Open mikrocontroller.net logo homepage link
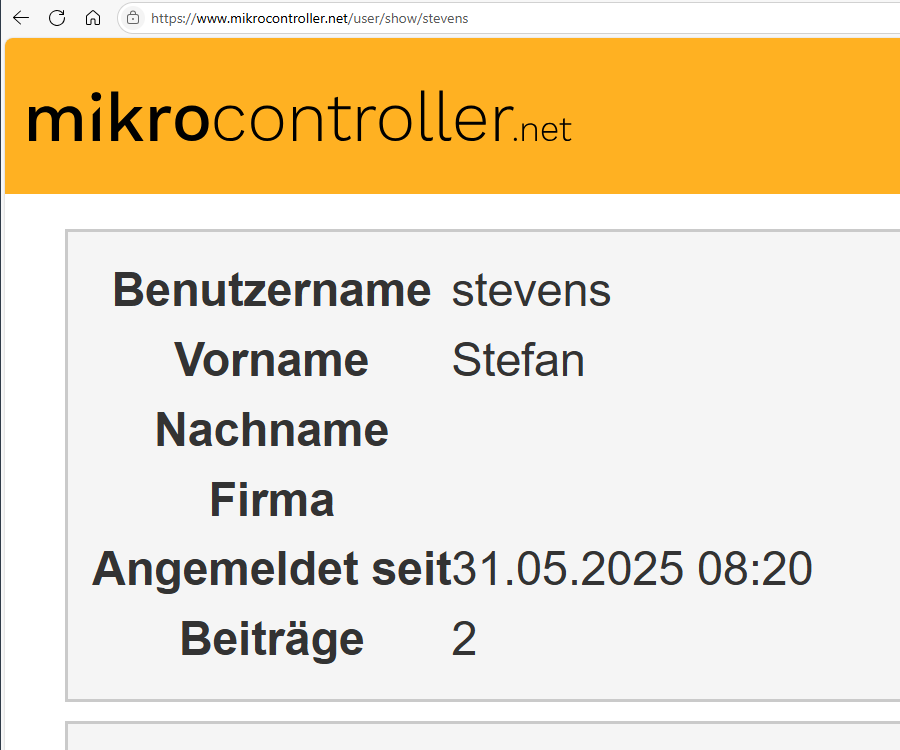 coord(299,118)
